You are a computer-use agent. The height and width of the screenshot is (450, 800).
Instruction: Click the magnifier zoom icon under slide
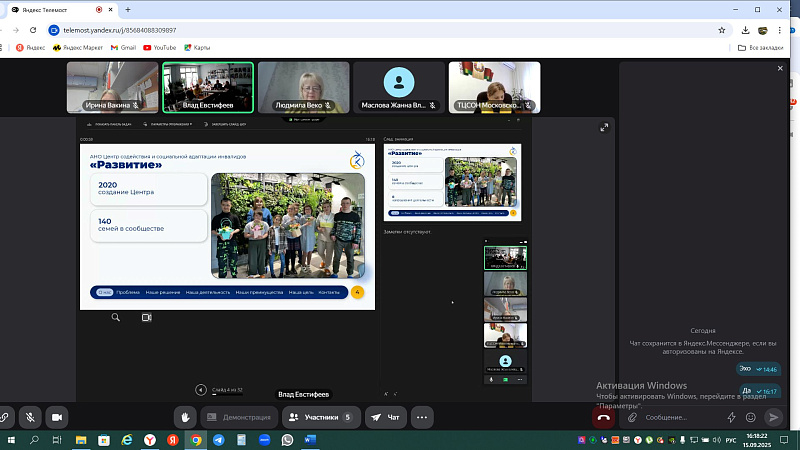pyautogui.click(x=116, y=317)
